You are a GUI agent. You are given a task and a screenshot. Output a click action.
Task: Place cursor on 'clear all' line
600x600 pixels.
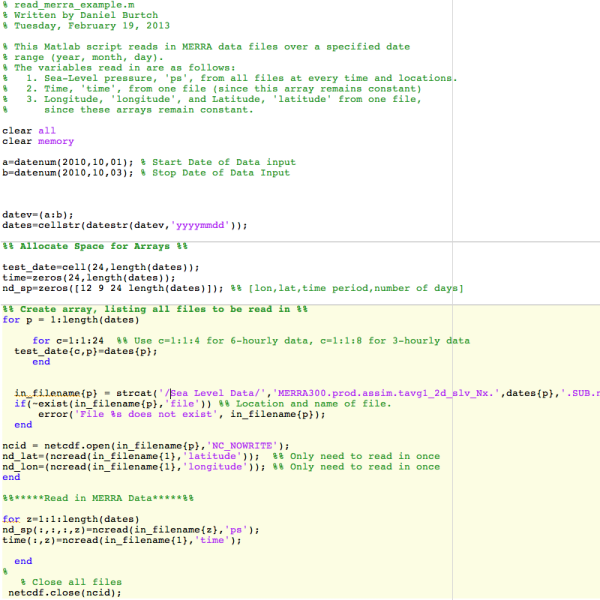(x=29, y=130)
